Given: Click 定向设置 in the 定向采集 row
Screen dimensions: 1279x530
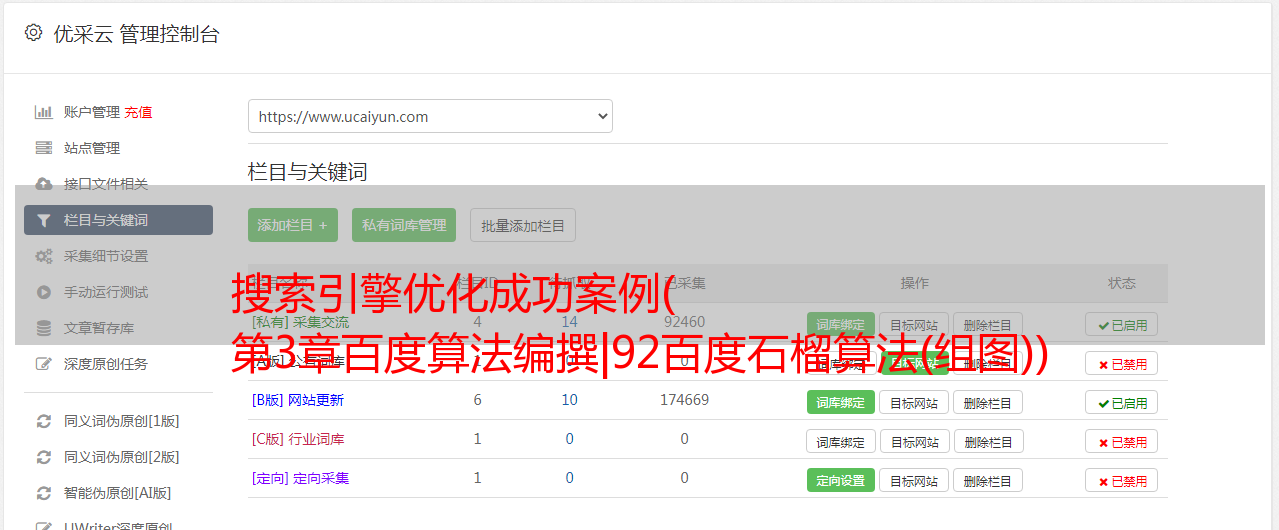Looking at the screenshot, I should (840, 481).
